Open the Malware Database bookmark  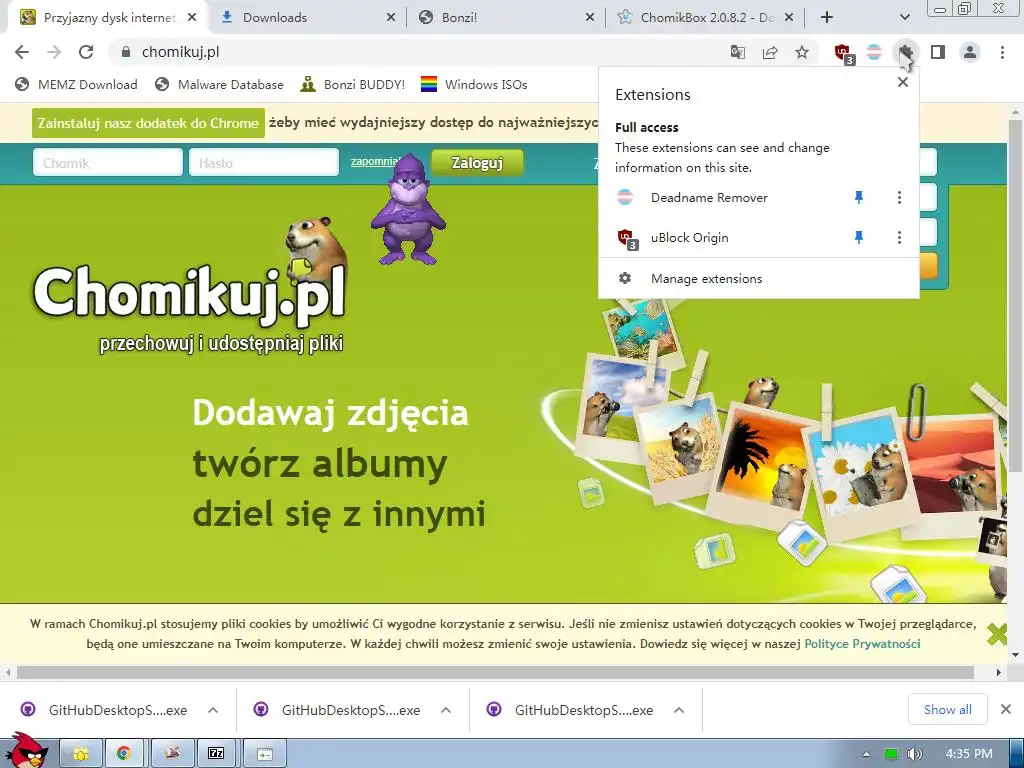click(219, 84)
